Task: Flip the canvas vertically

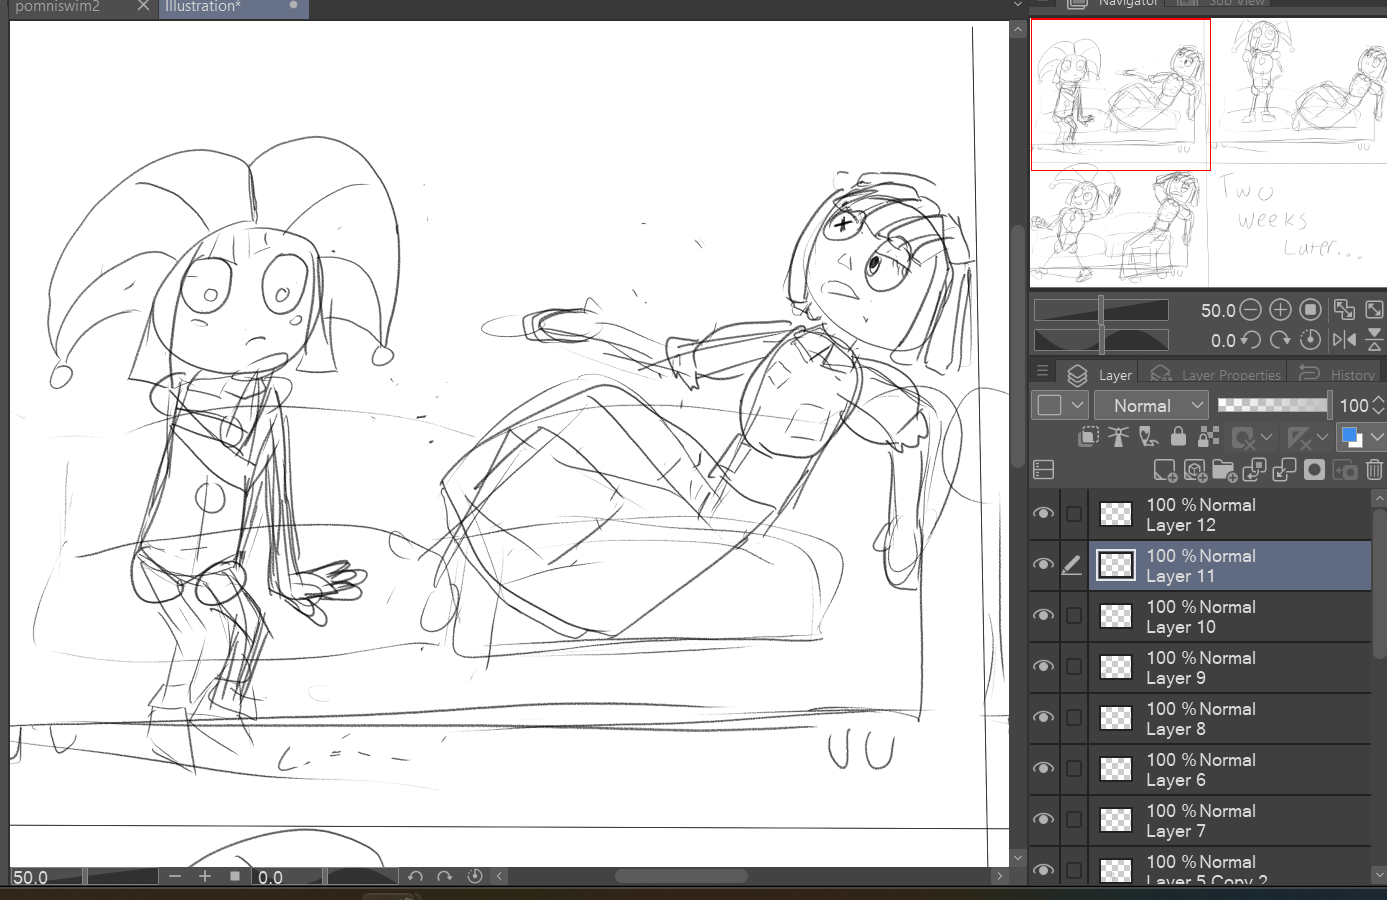Action: (x=1375, y=340)
